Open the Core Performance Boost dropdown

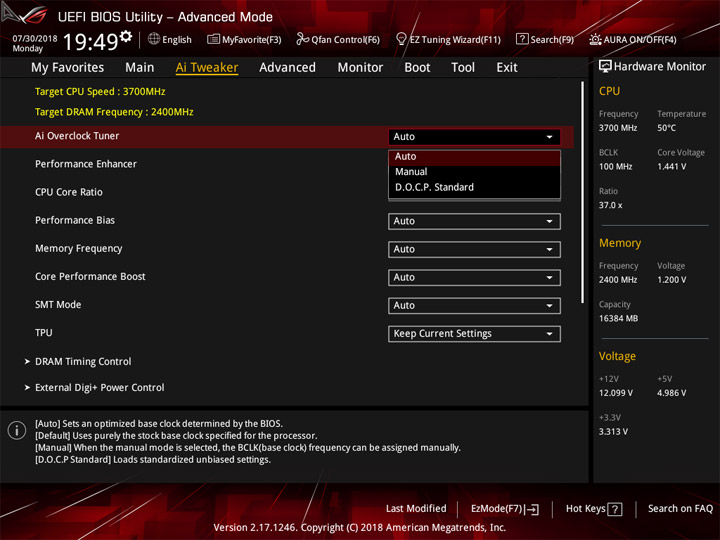(474, 277)
